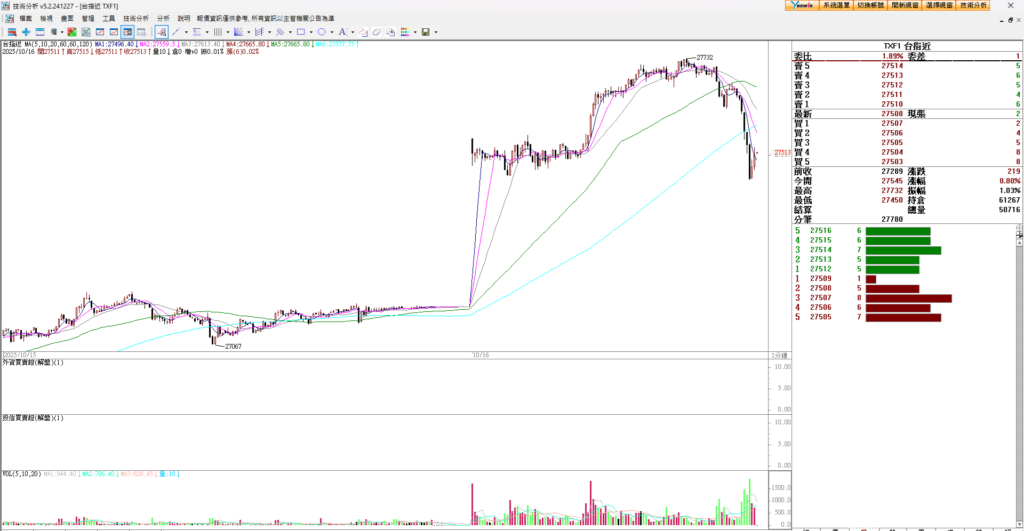Toggle the highlighted crosshair cursor tool
The width and height of the screenshot is (1024, 531).
(161, 32)
